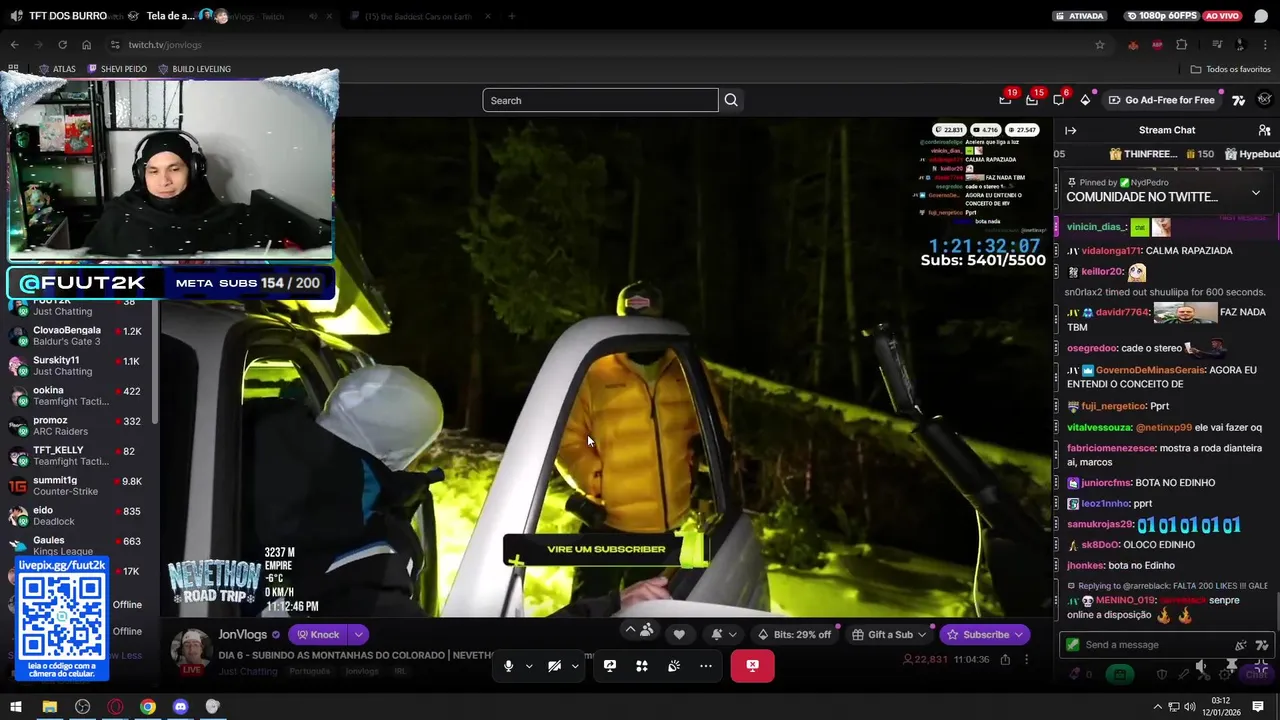Open ClovaoBengala channel in the sidebar

coord(80,335)
